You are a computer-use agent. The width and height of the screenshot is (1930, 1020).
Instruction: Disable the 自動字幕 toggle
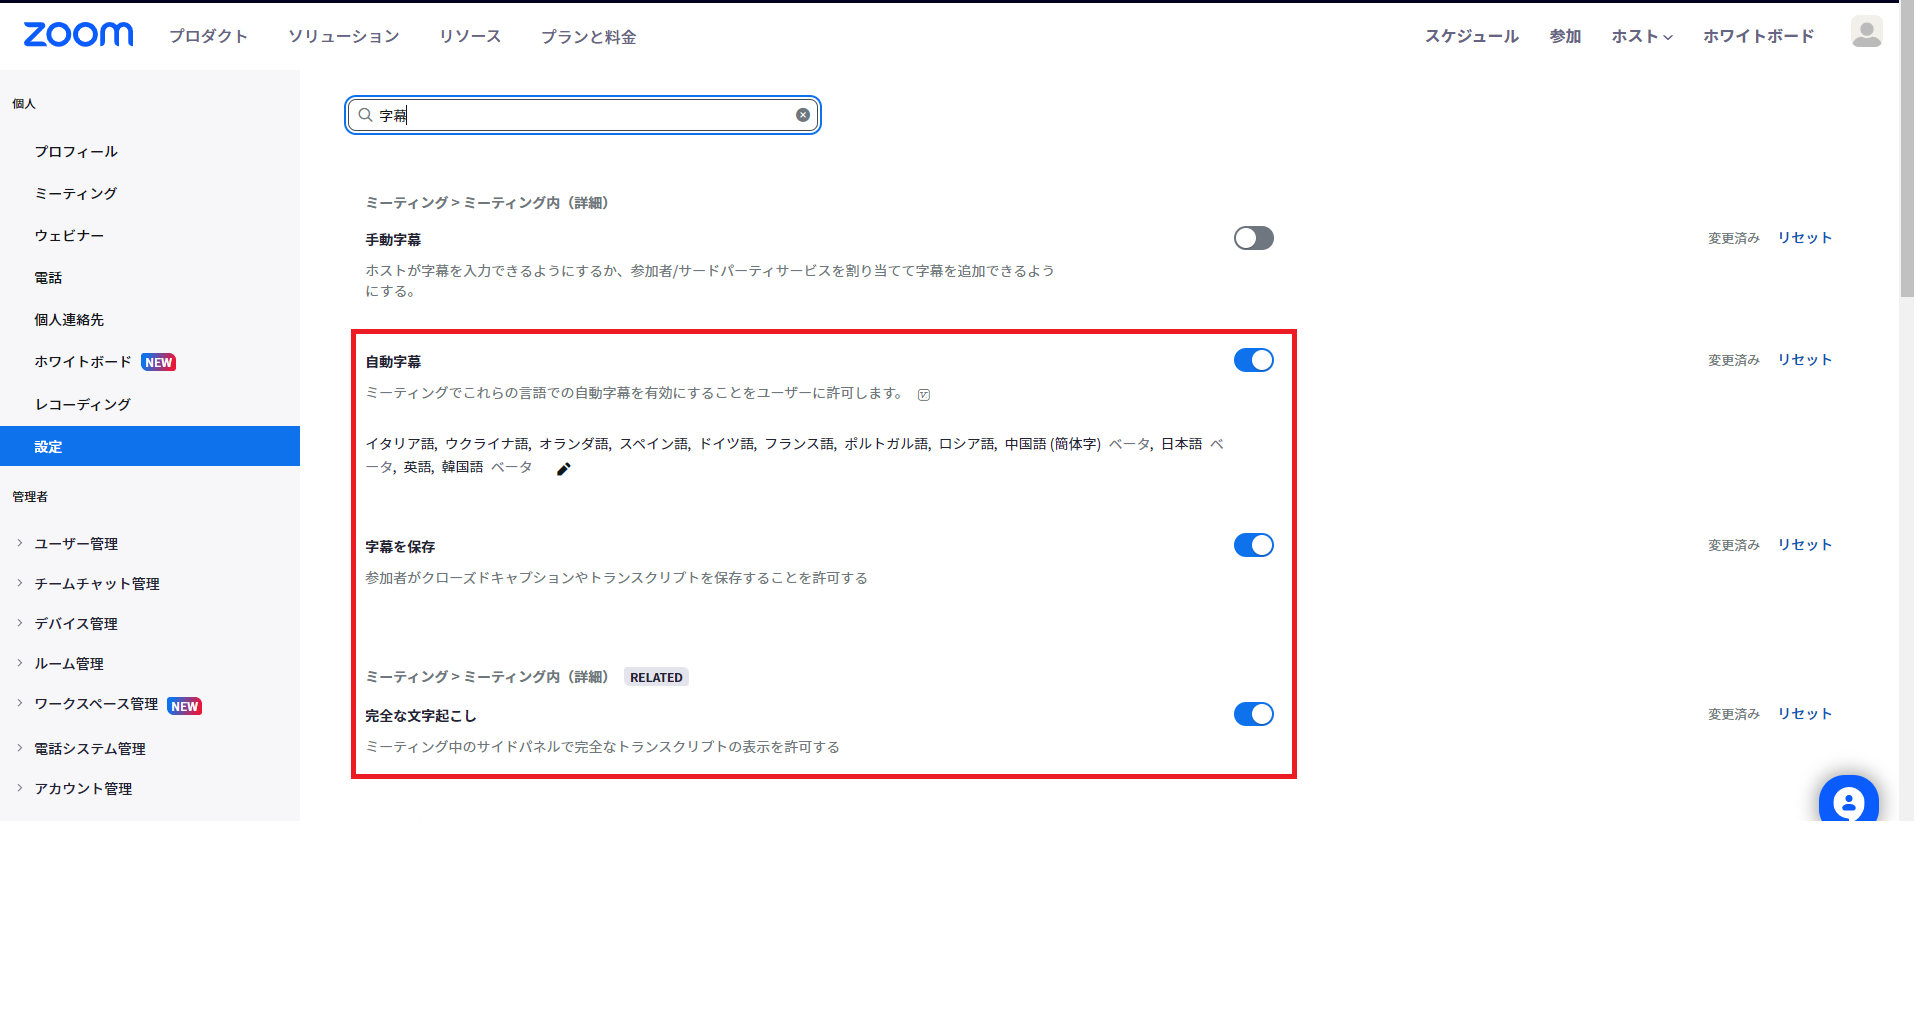coord(1253,360)
